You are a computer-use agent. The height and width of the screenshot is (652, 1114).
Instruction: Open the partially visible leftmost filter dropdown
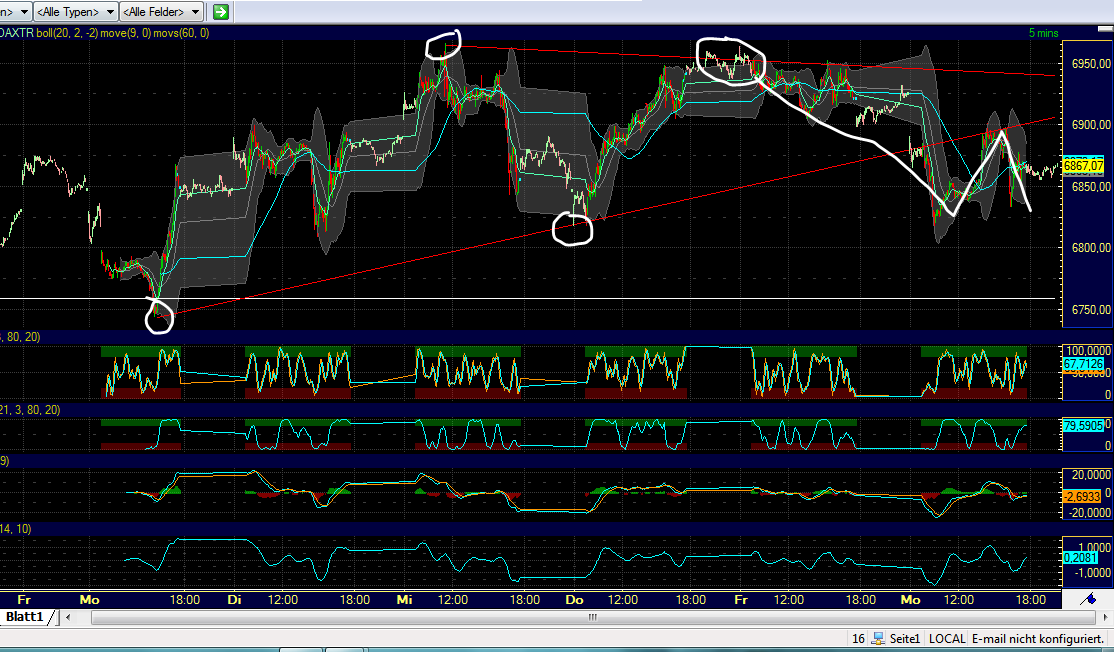coord(16,11)
